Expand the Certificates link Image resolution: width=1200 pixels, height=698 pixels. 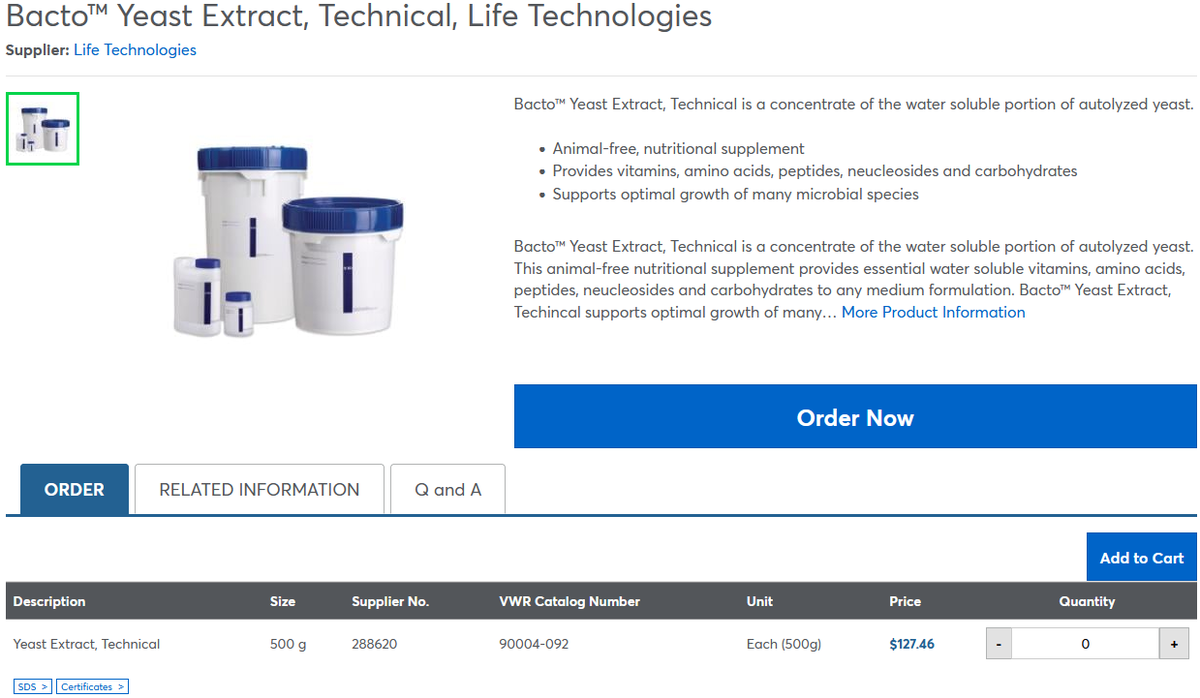92,687
